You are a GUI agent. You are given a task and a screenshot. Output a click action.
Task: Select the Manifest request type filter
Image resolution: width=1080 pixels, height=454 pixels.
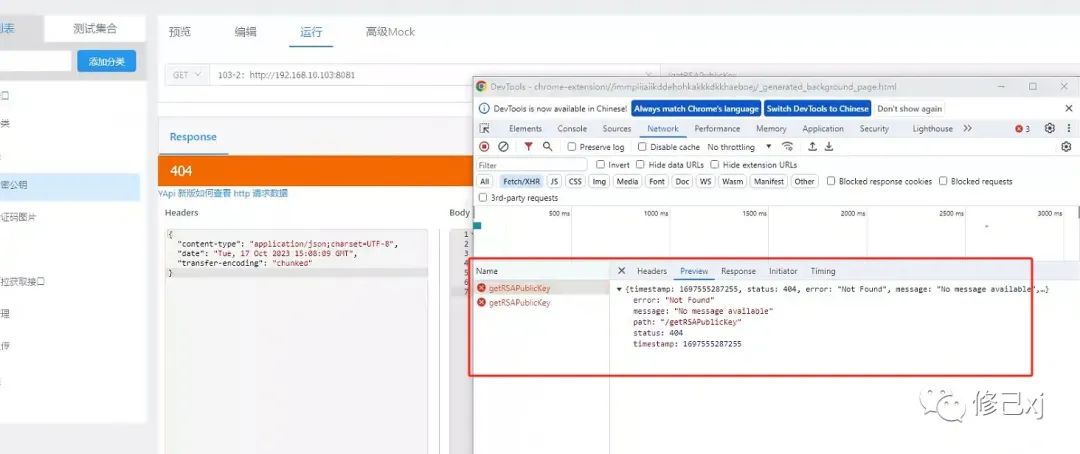(769, 182)
